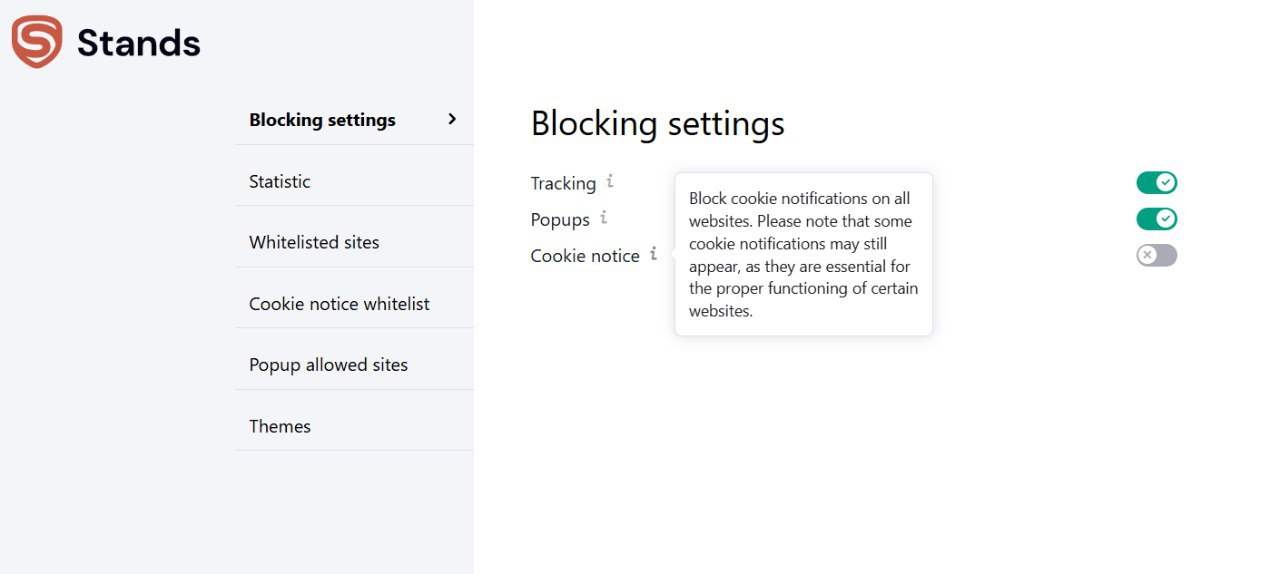The width and height of the screenshot is (1280, 574).
Task: Click the Tracking setting label
Action: (563, 184)
